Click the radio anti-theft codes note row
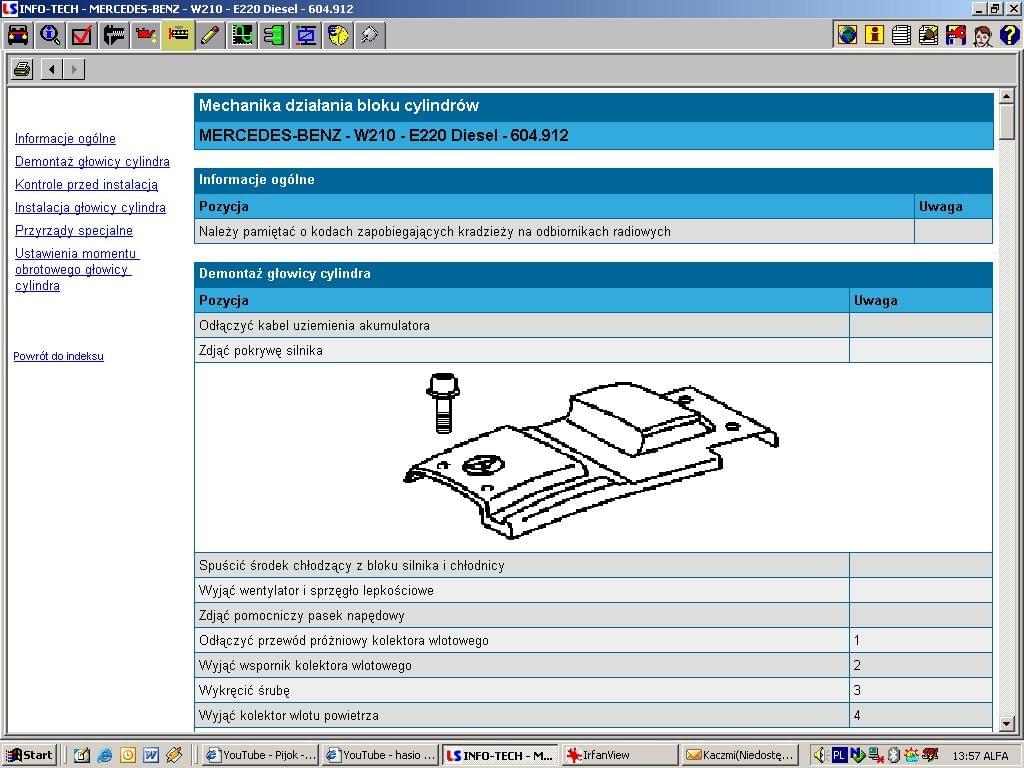1024x768 pixels. click(593, 231)
